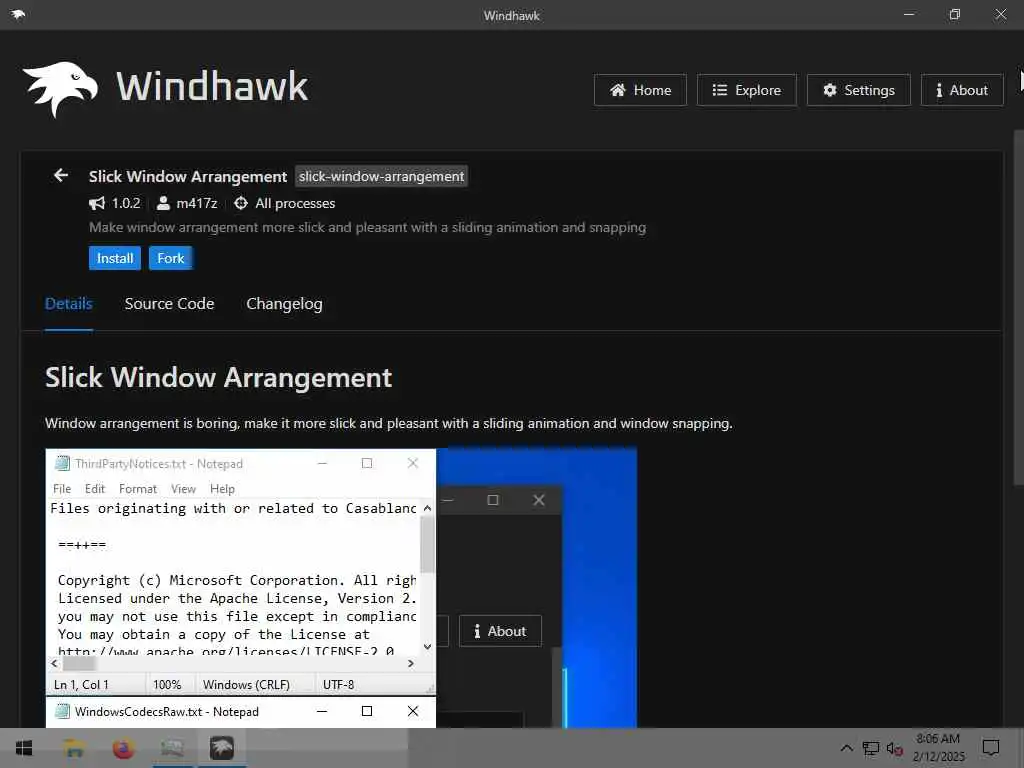The image size is (1024, 768).
Task: Open the Explore page
Action: coord(746,90)
